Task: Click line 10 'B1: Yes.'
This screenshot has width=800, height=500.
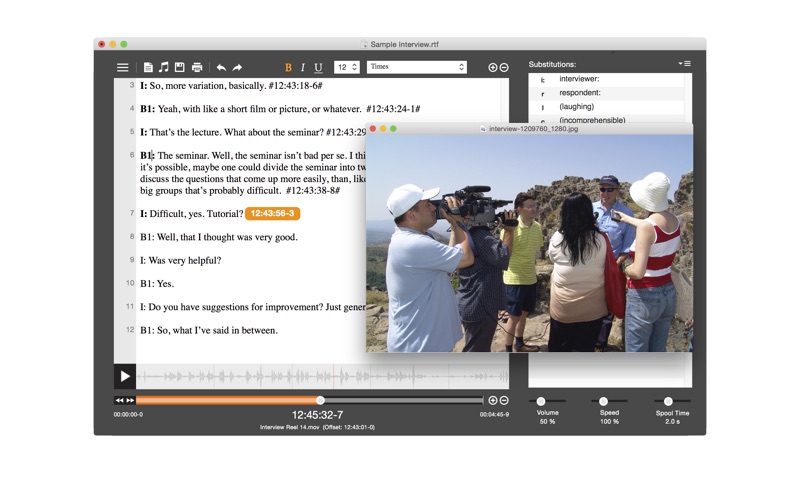Action: pyautogui.click(x=157, y=284)
